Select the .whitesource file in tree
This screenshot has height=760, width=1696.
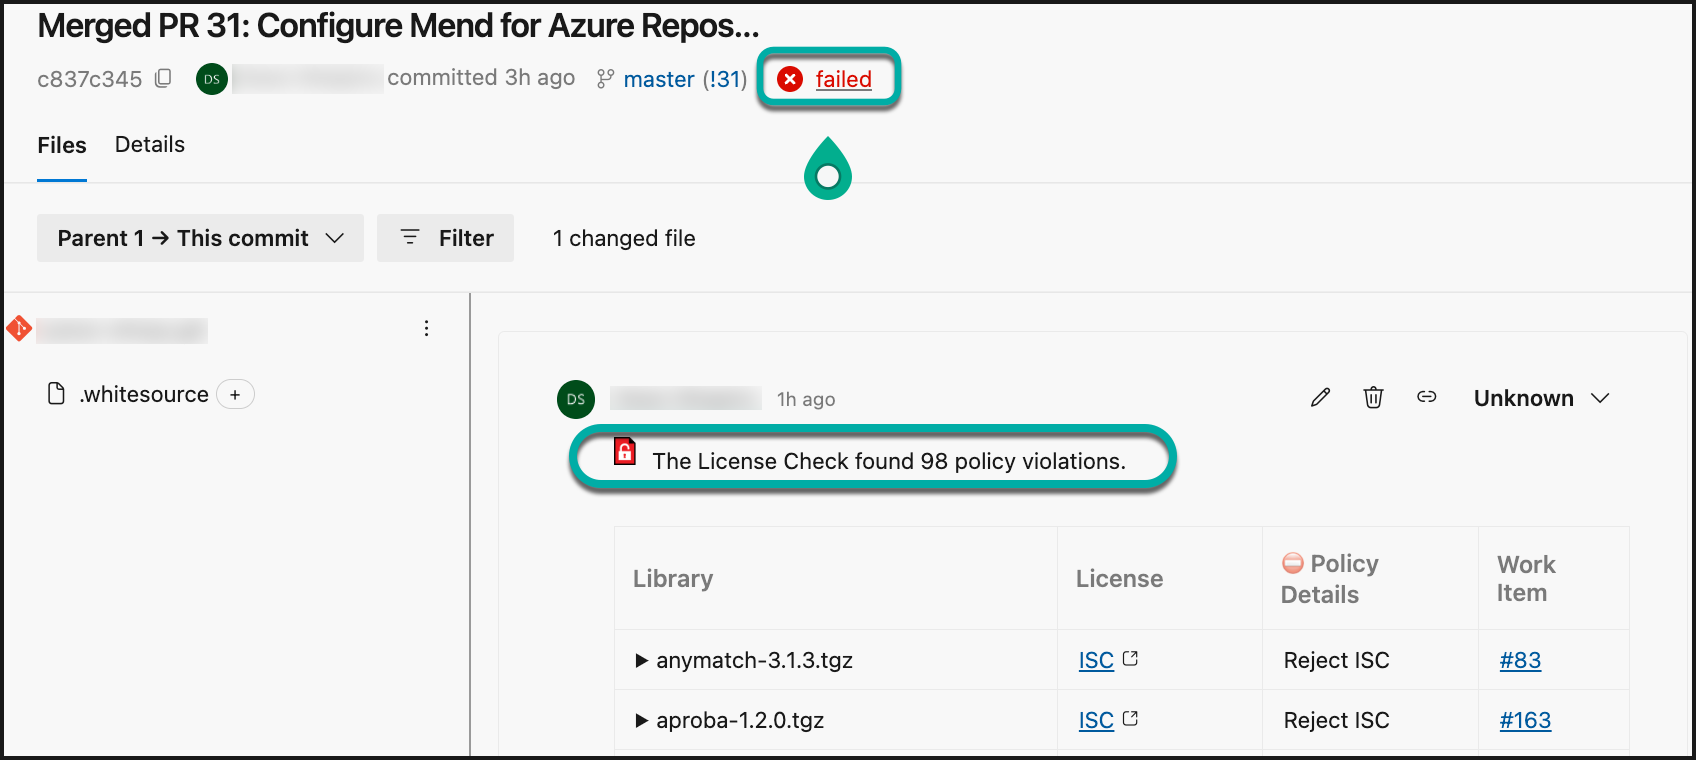click(144, 395)
